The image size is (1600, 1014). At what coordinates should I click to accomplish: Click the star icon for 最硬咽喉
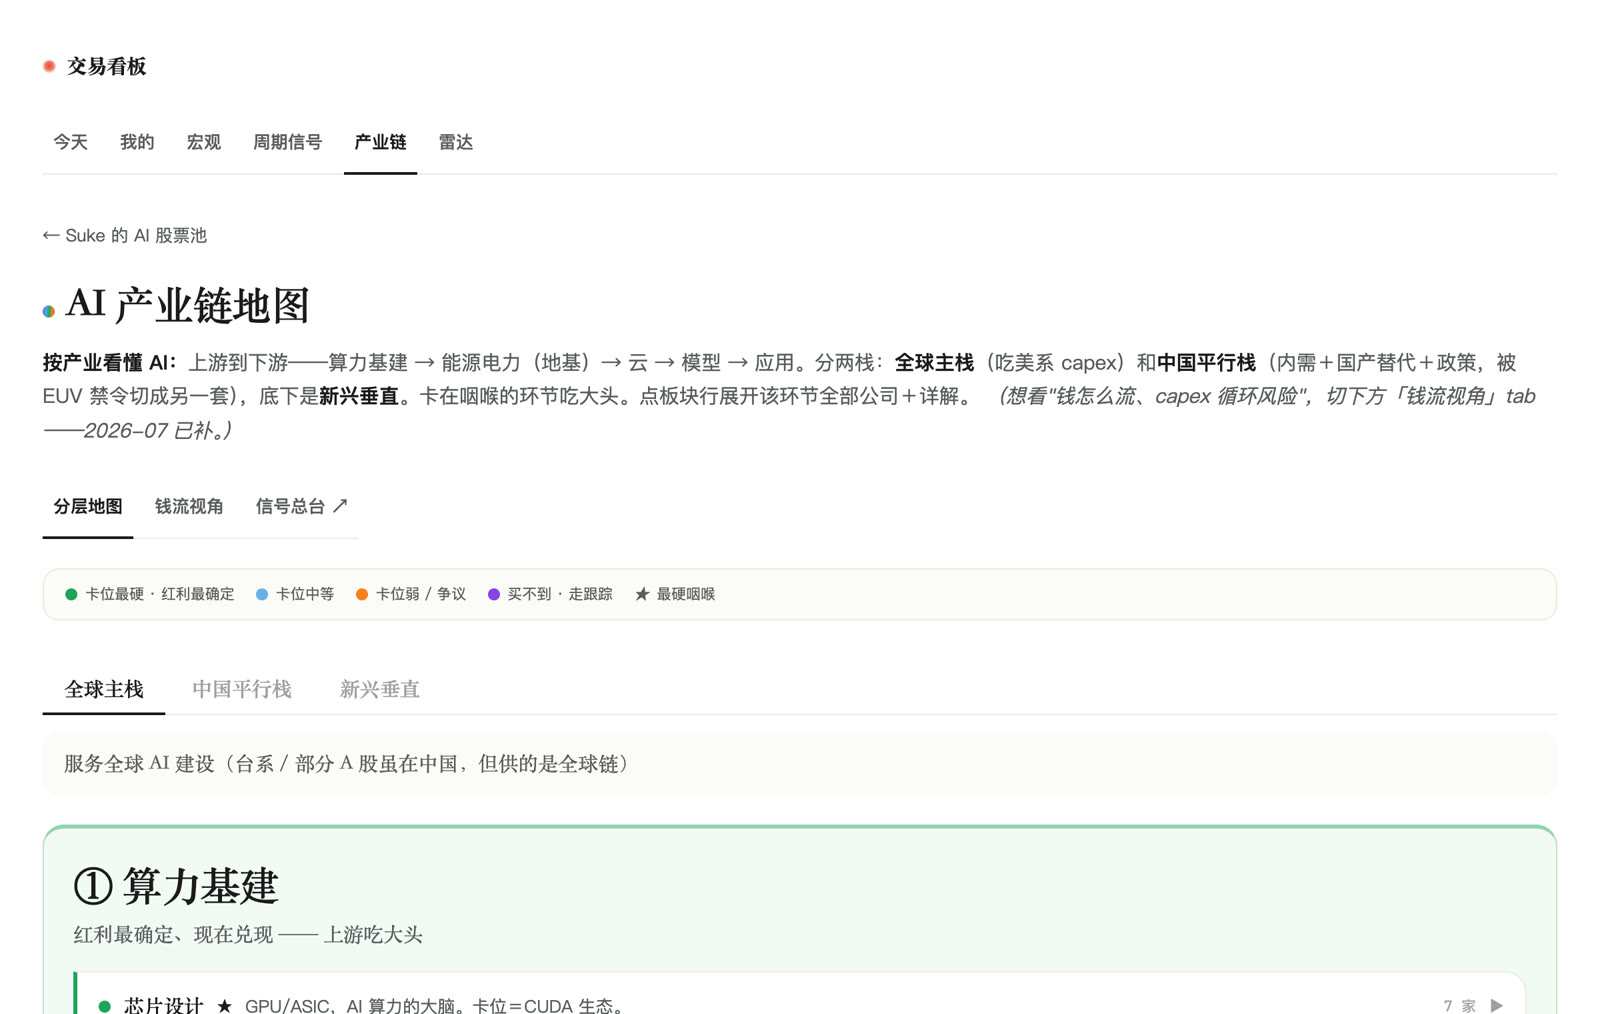pyautogui.click(x=642, y=594)
